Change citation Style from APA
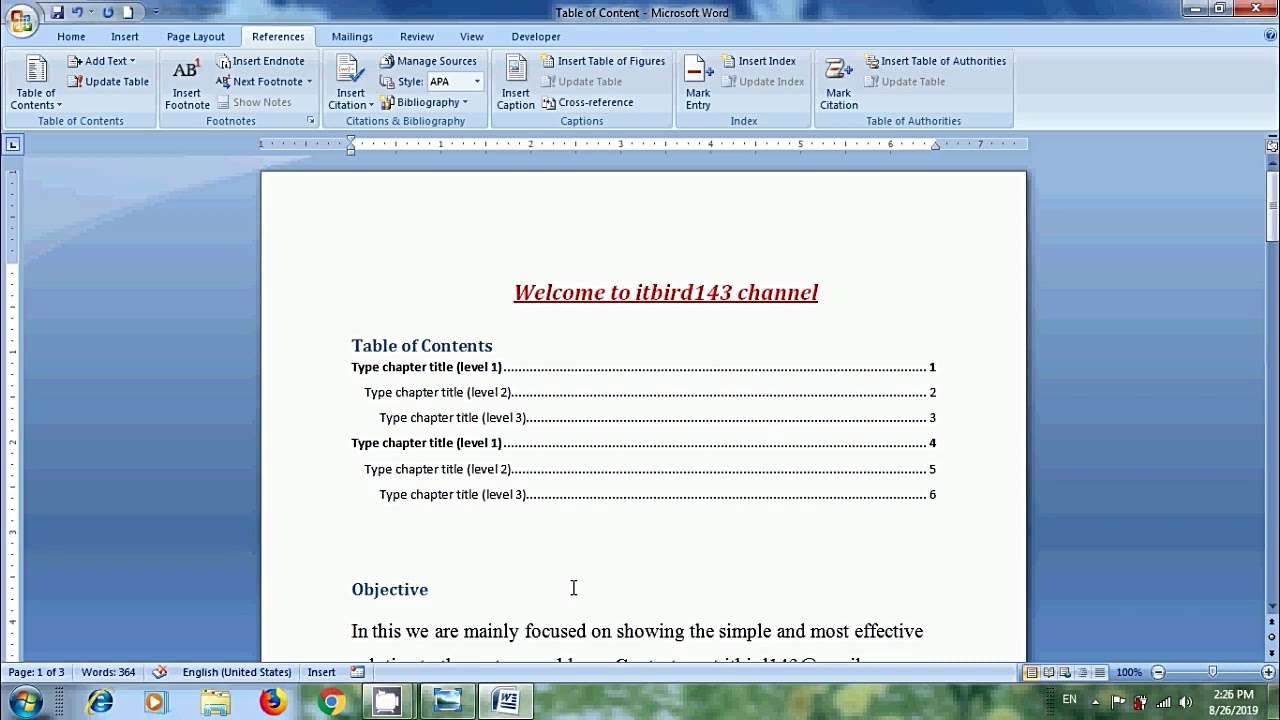This screenshot has width=1280, height=720. pyautogui.click(x=455, y=82)
